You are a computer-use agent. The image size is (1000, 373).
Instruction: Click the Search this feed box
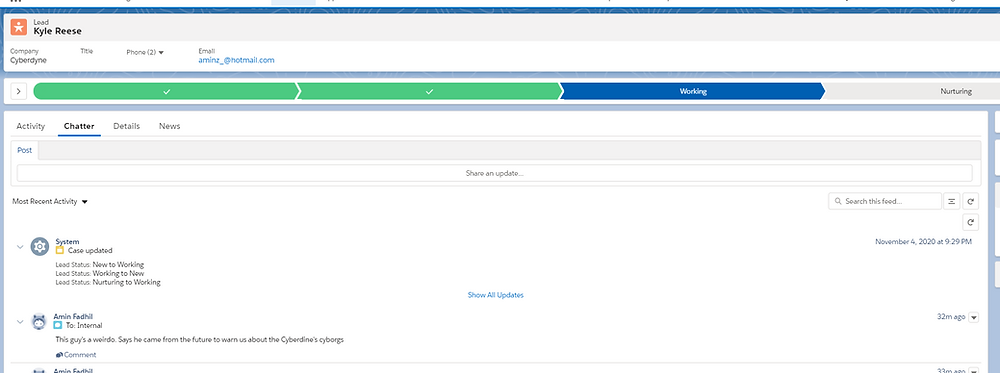885,201
